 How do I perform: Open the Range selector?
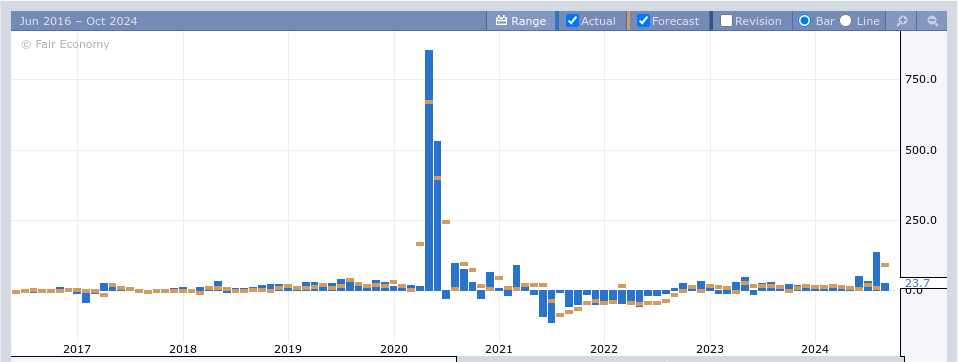(521, 21)
